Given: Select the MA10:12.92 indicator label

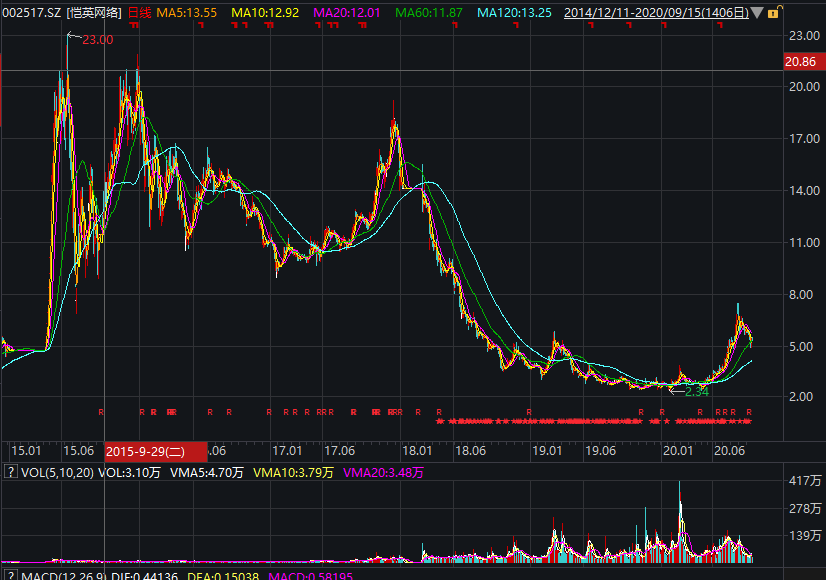Looking at the screenshot, I should point(266,13).
